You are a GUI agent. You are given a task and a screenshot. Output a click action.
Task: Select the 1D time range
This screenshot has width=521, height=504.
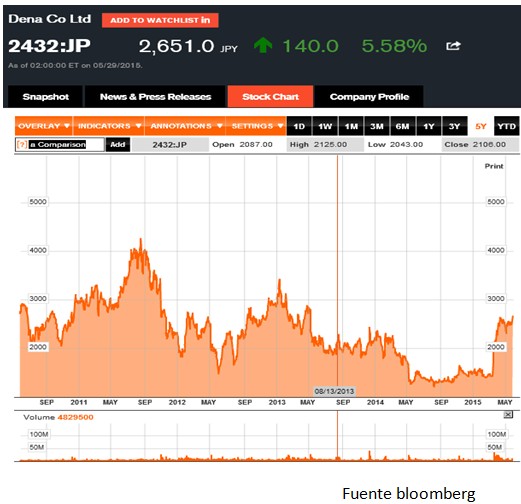(299, 126)
